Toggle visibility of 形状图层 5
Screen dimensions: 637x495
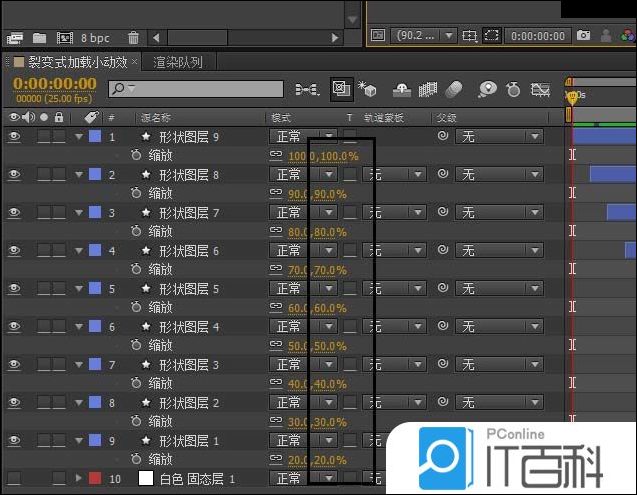tap(14, 289)
